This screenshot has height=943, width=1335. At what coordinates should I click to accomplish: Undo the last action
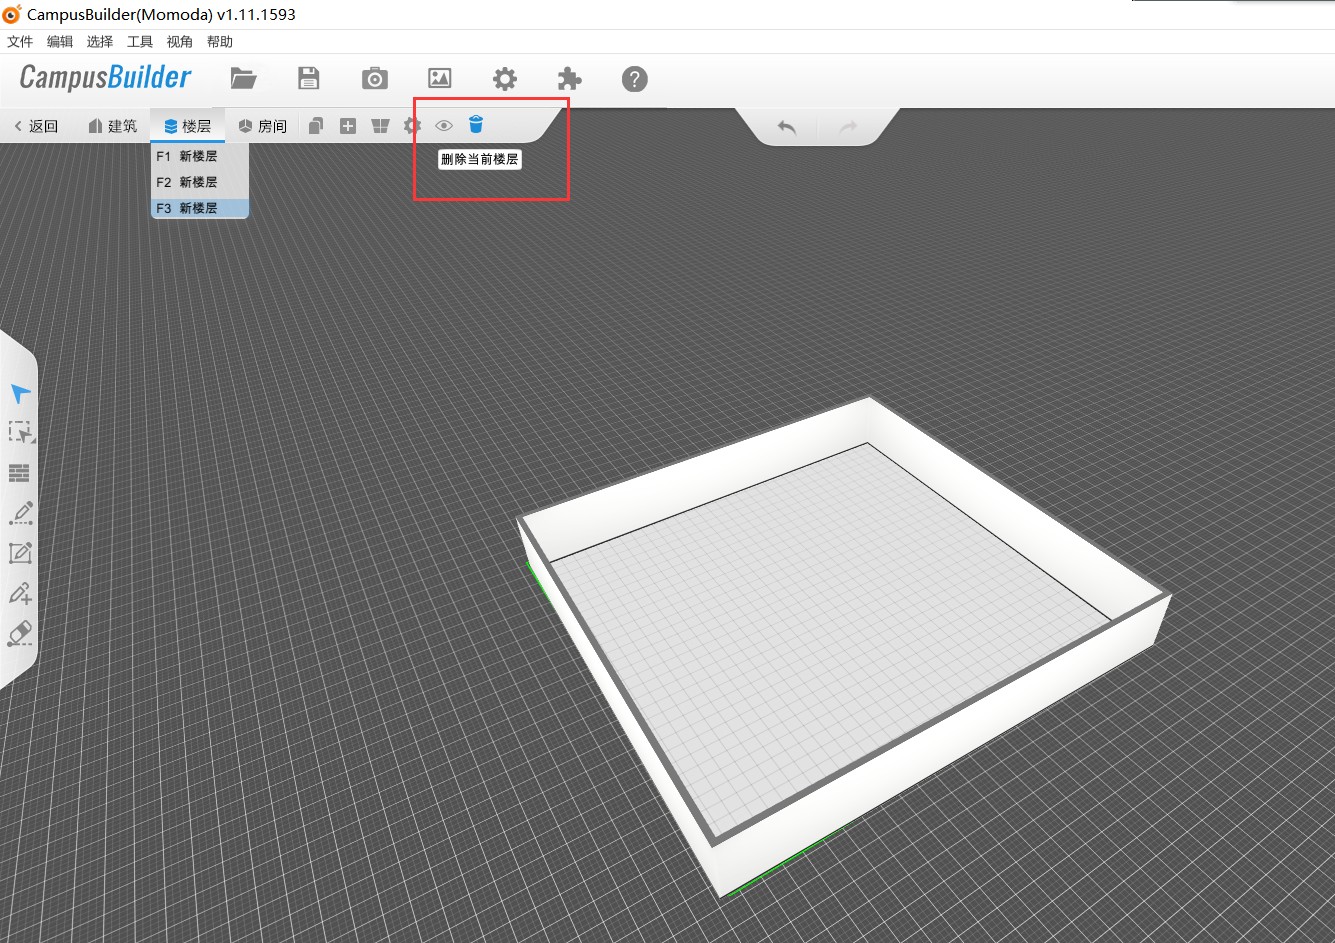click(x=787, y=127)
